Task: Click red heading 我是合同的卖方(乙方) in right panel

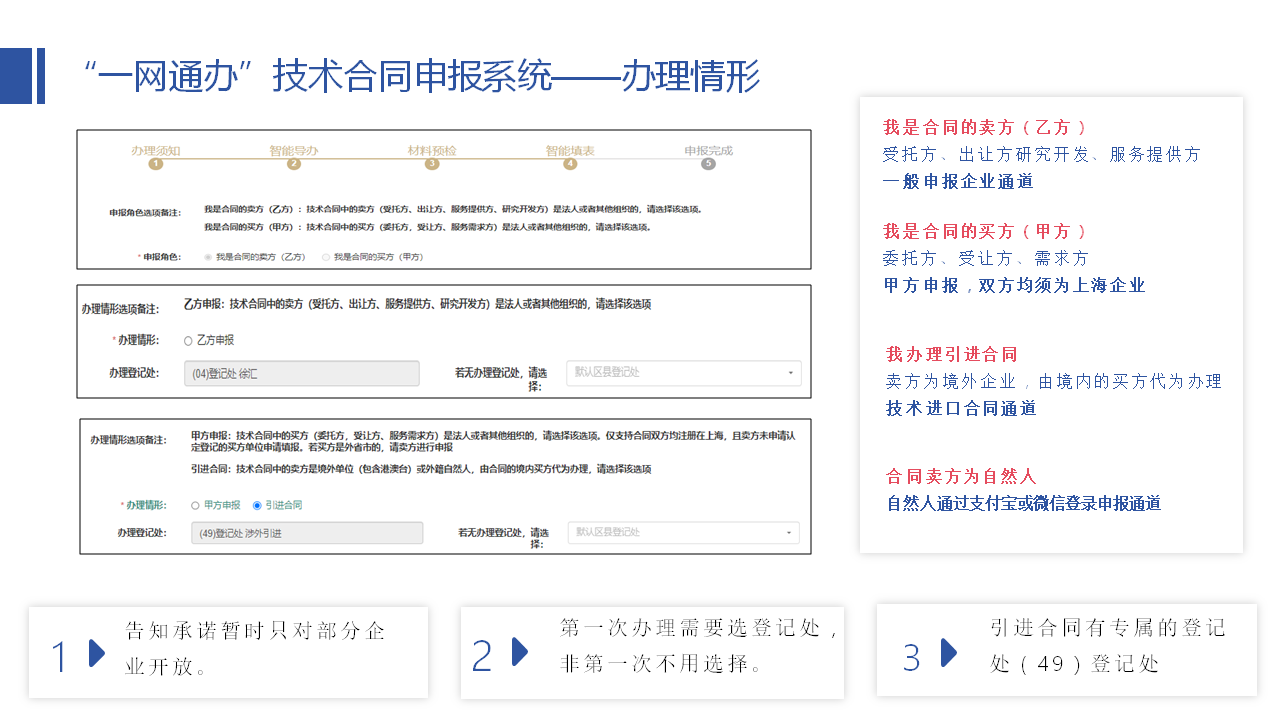Action: 985,128
